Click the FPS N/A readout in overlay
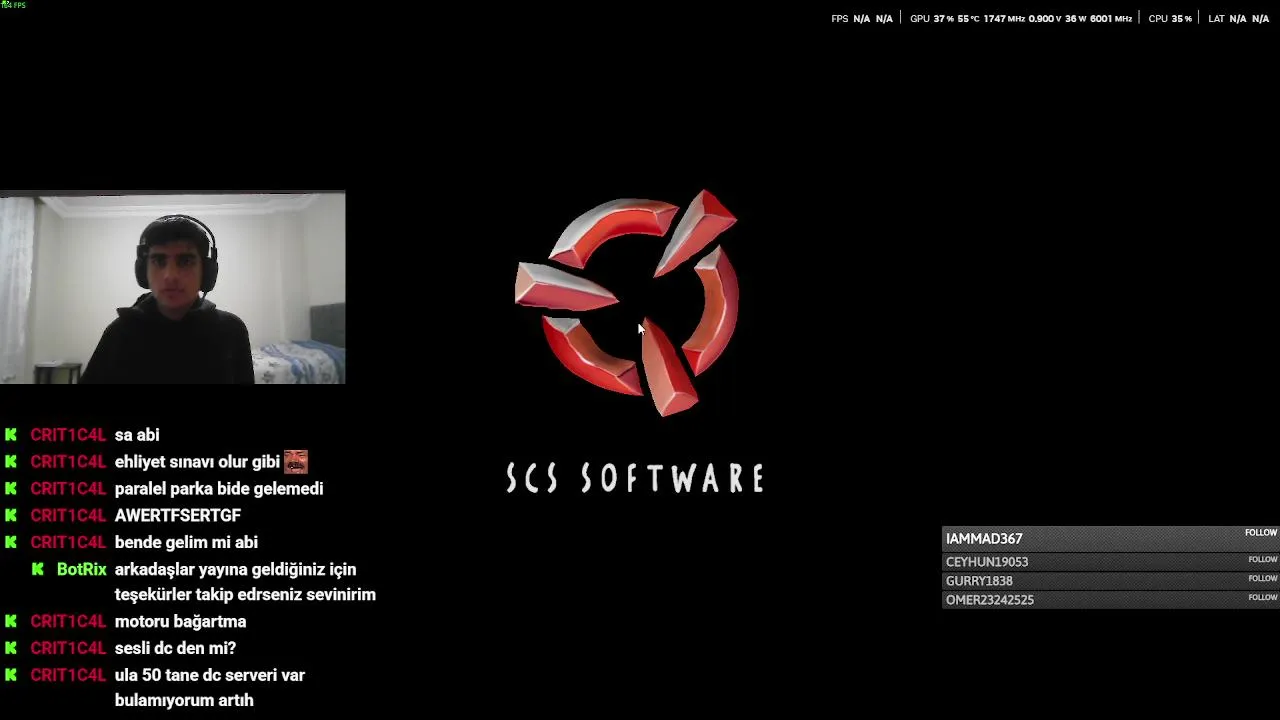This screenshot has height=720, width=1280. [862, 18]
